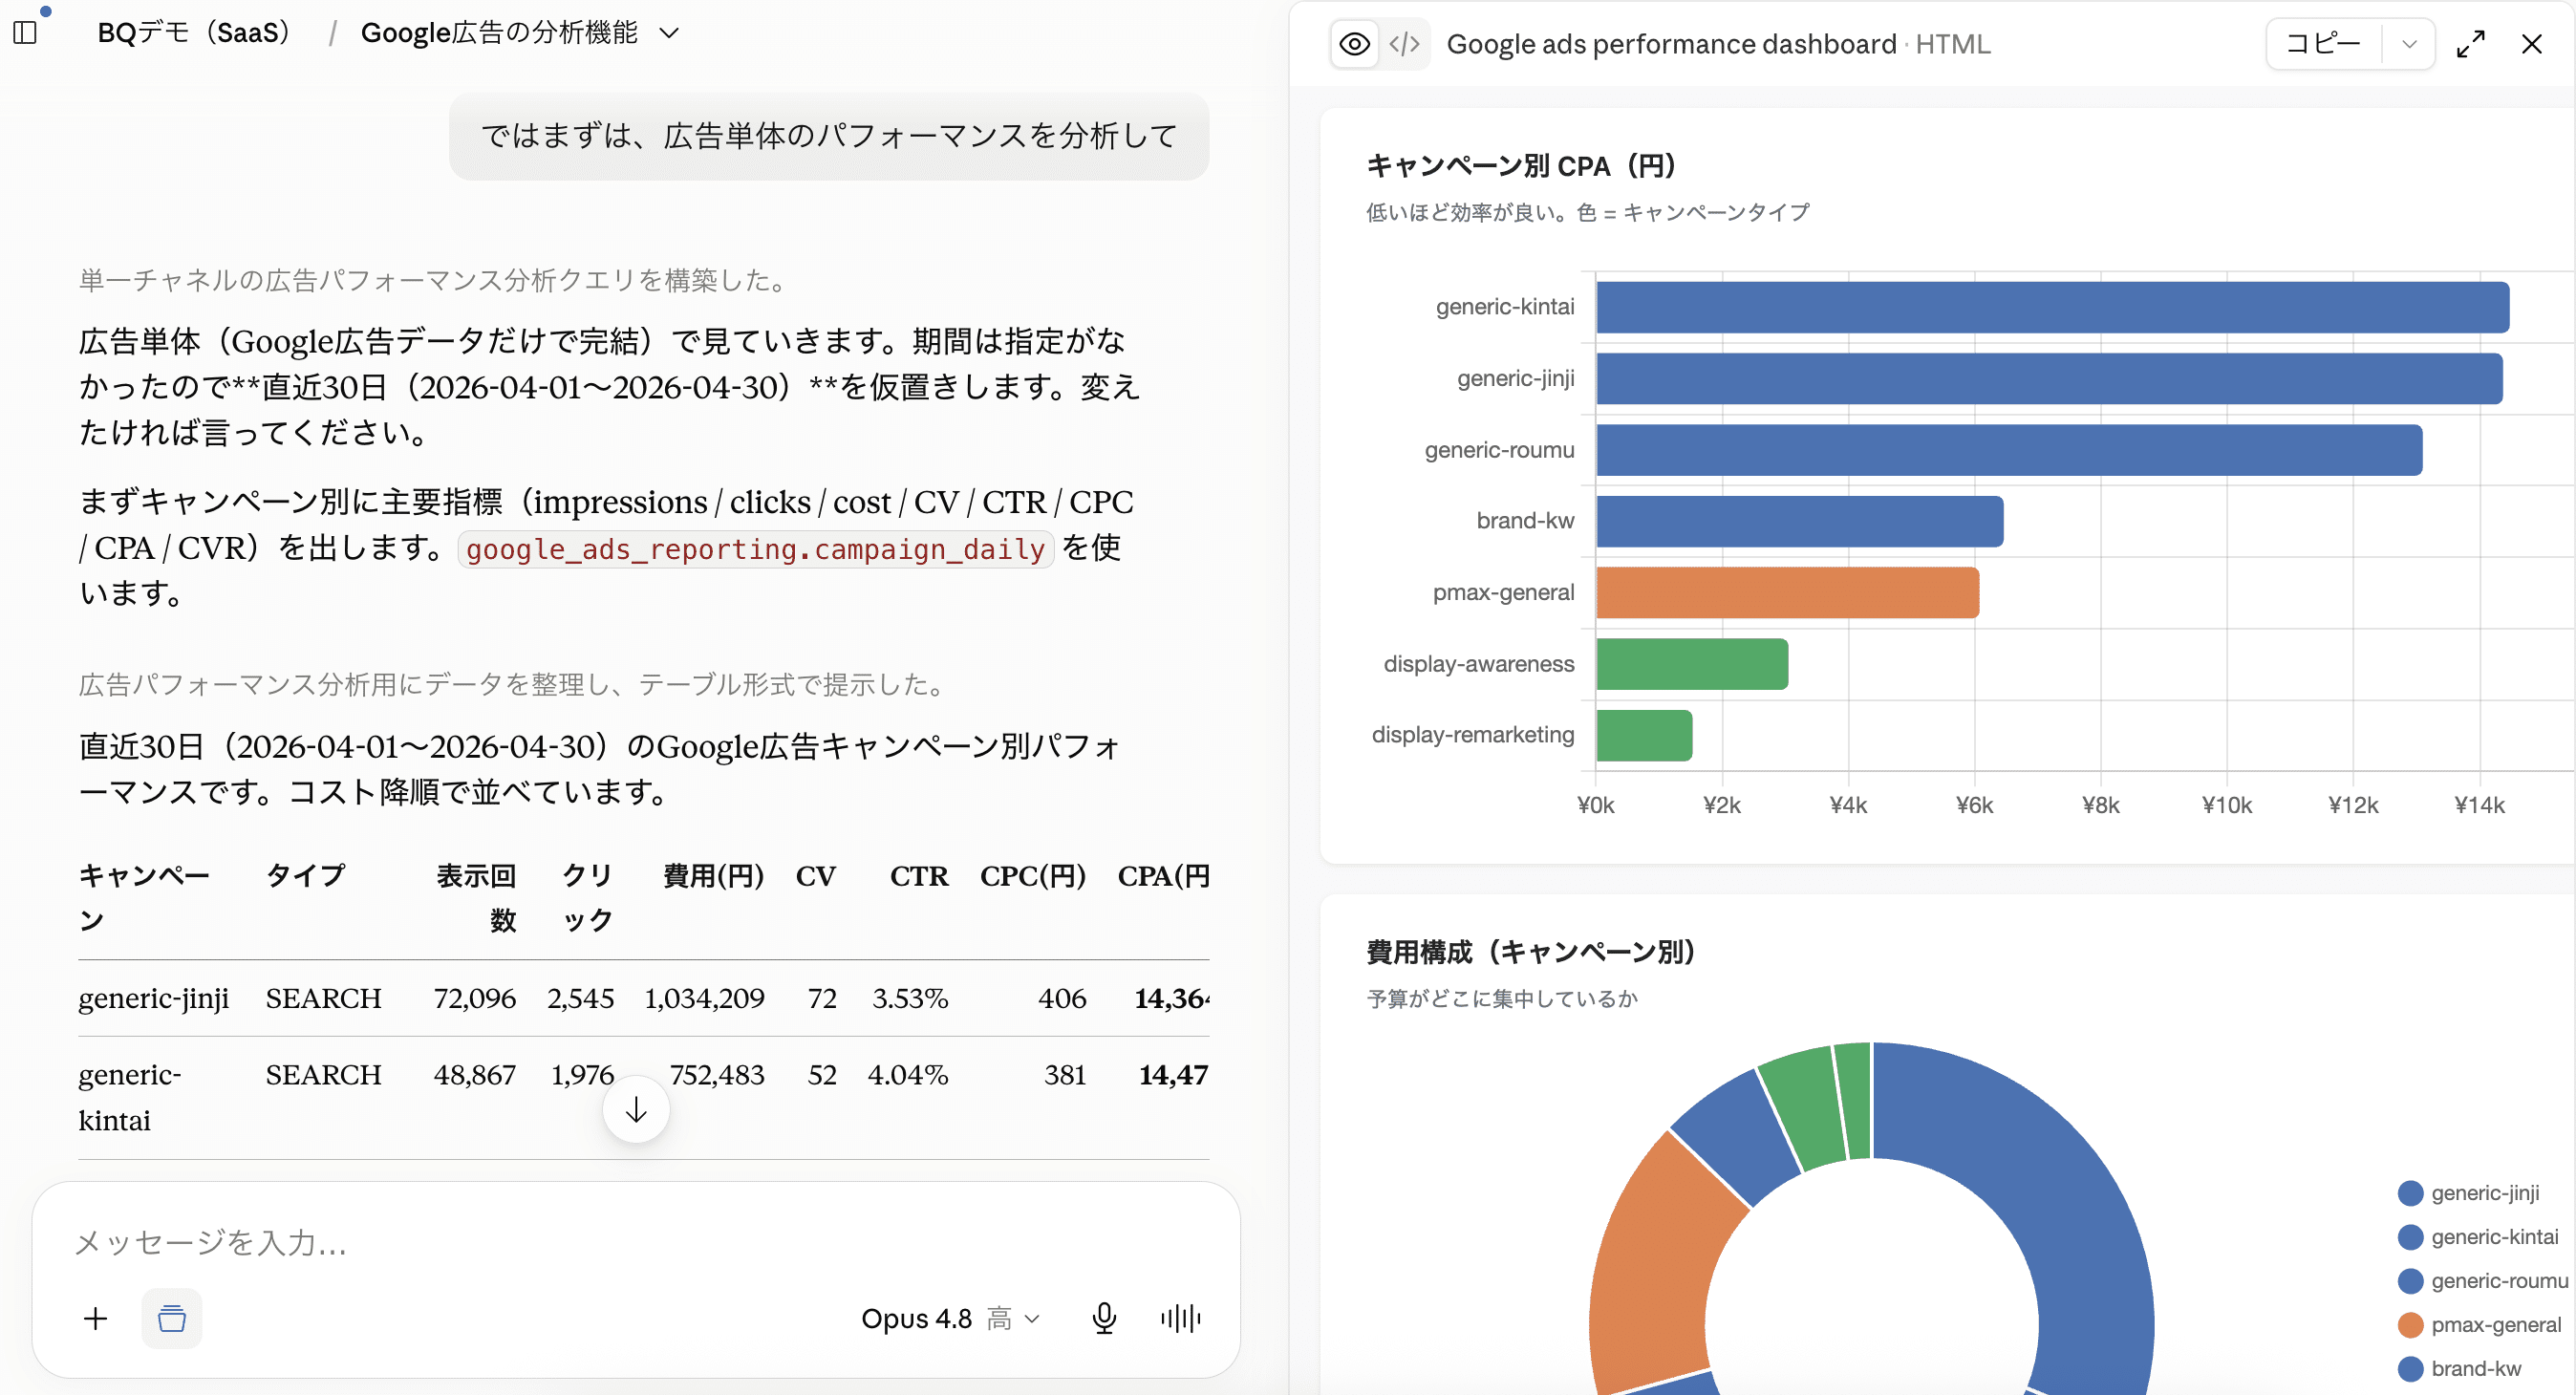Click the 1,034,209 cost cell
The width and height of the screenshot is (2576, 1395).
point(704,998)
